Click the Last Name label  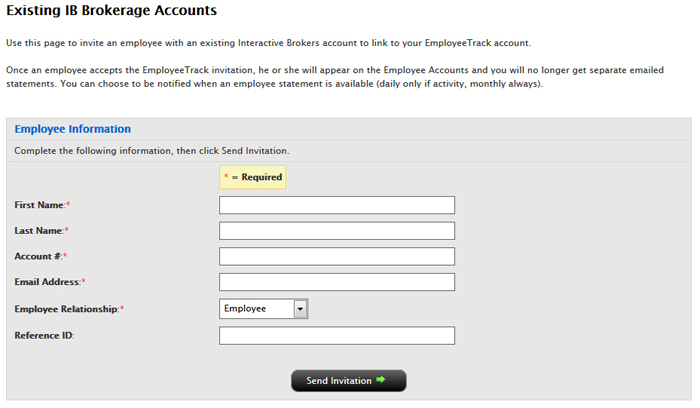pos(40,231)
